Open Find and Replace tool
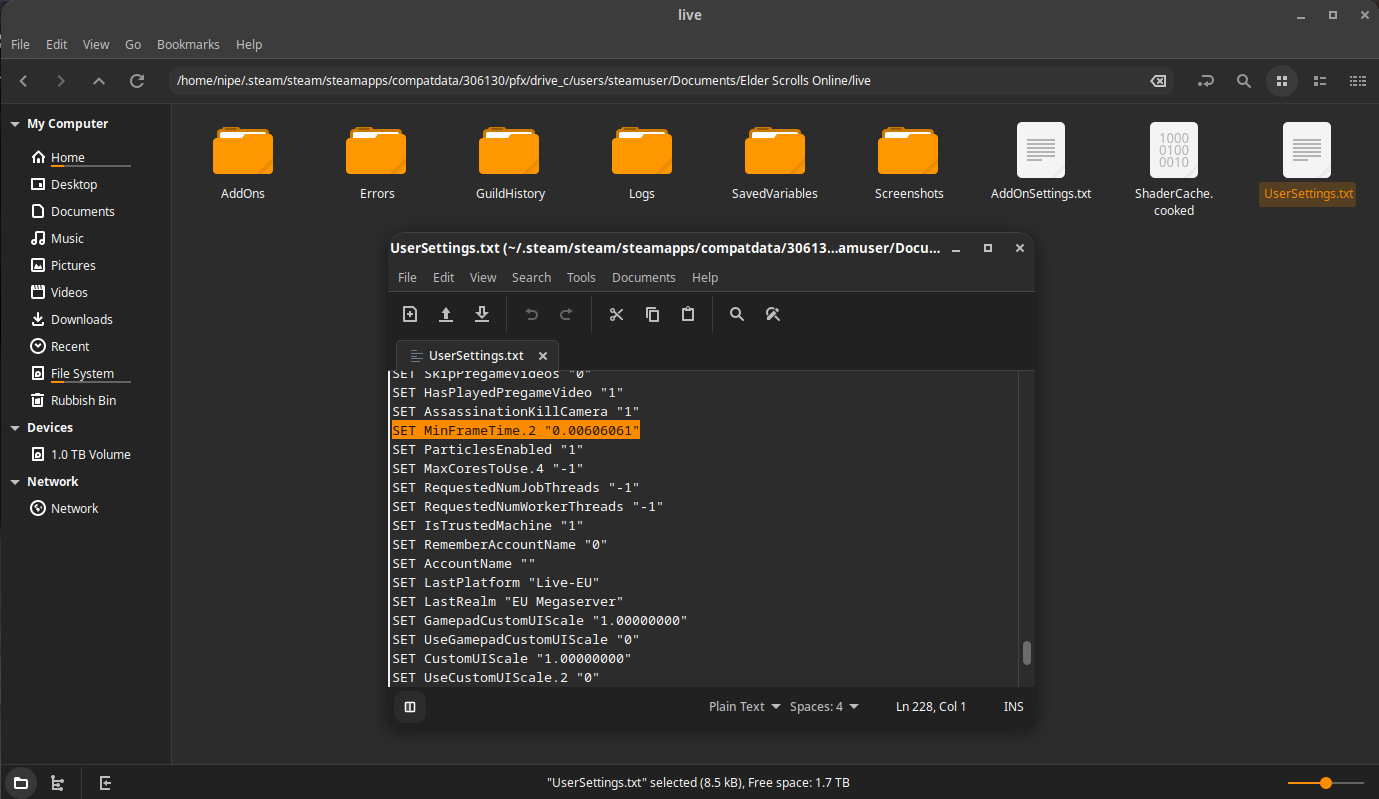 (772, 314)
